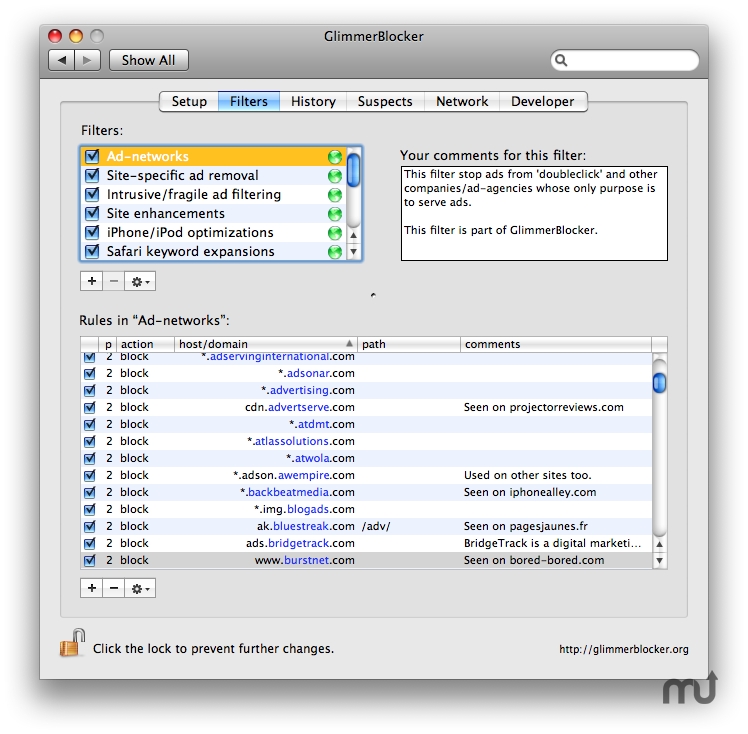Click into the search field

tap(625, 60)
